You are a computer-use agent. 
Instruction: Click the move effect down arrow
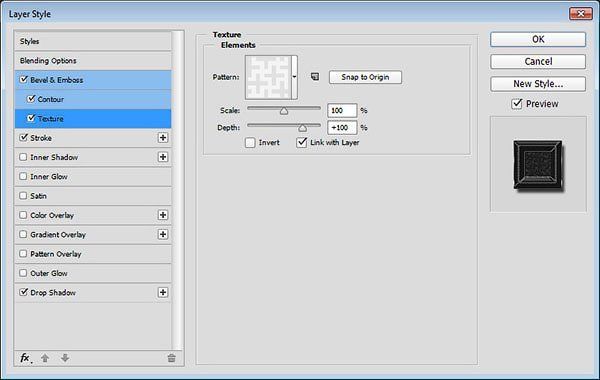pyautogui.click(x=65, y=358)
